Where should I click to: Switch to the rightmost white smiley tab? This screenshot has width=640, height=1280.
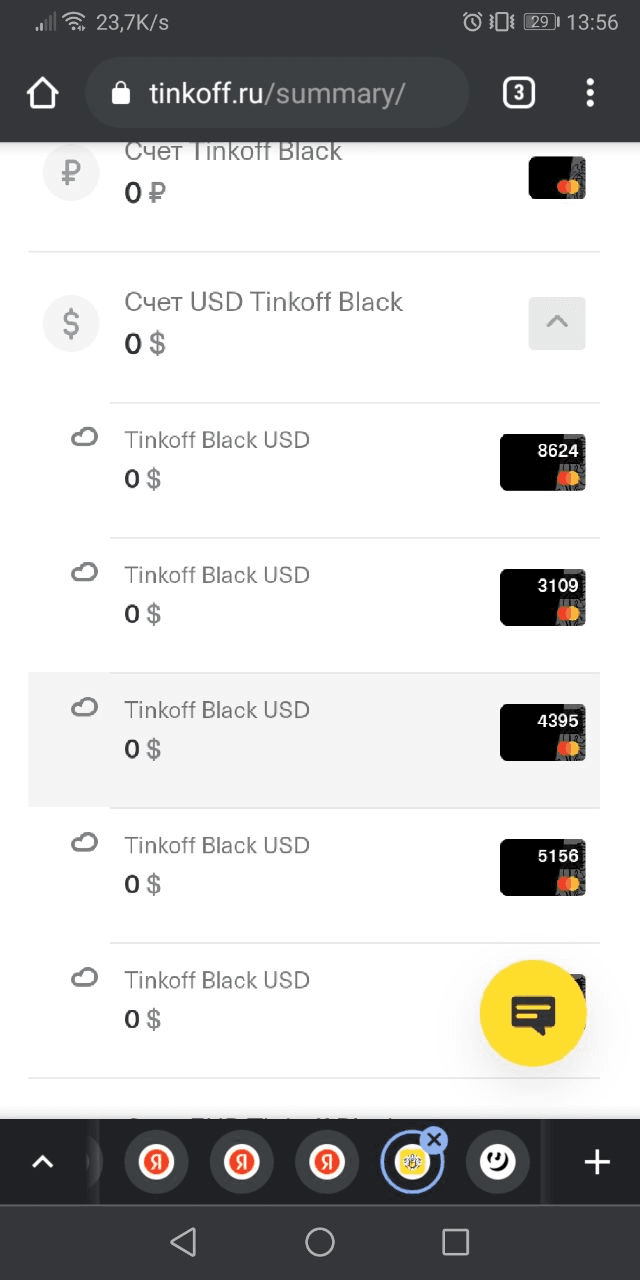click(x=497, y=1162)
